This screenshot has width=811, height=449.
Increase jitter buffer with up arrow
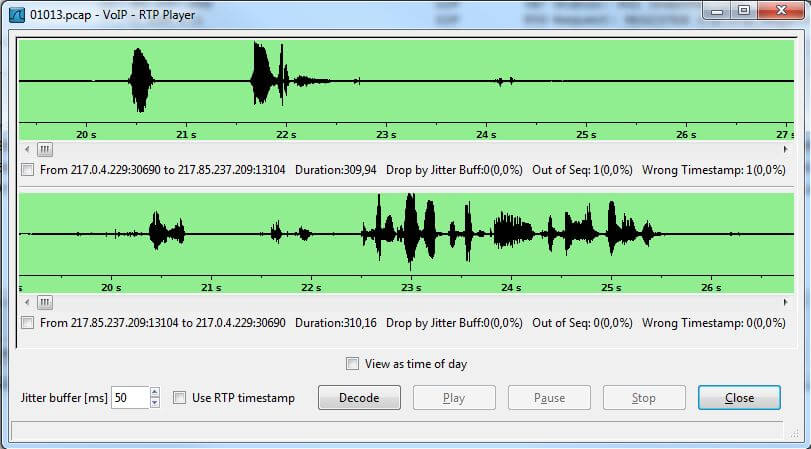154,392
